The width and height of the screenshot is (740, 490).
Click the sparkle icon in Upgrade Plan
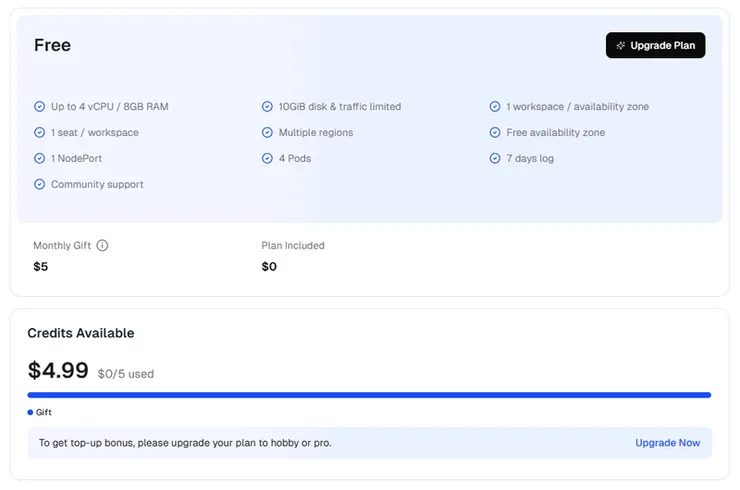pyautogui.click(x=621, y=45)
